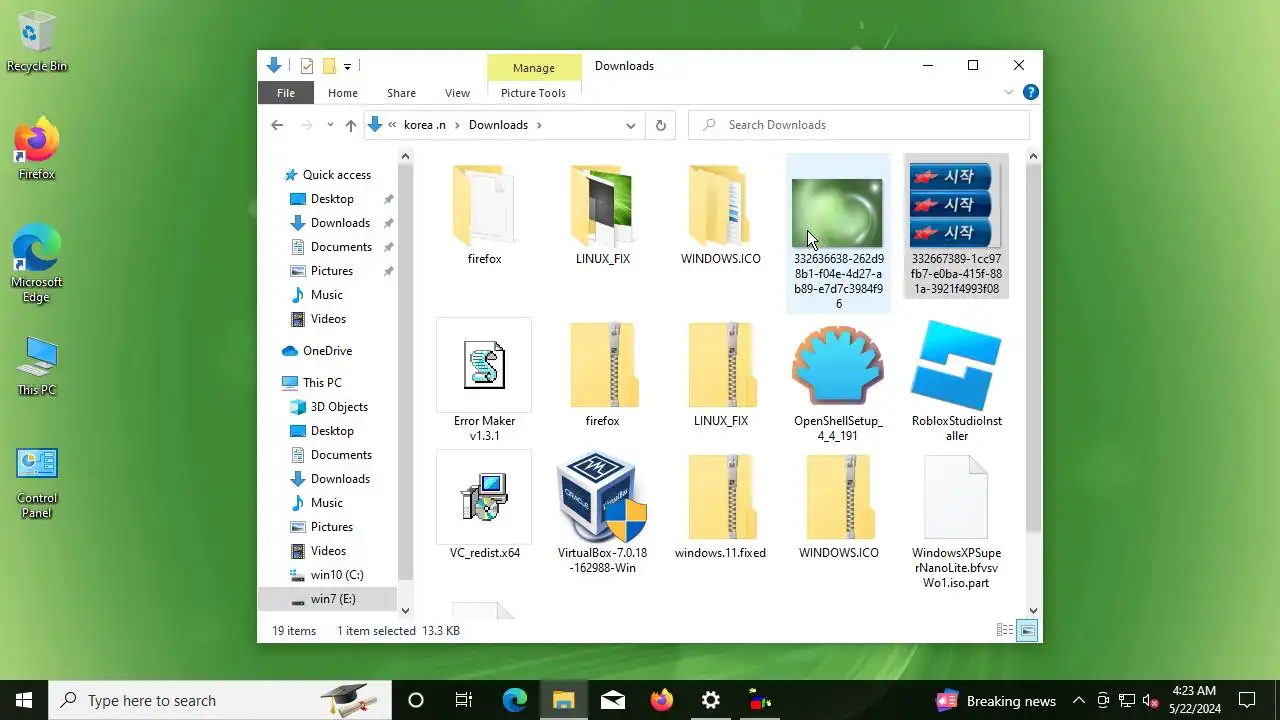Open the Recycle Bin desktop icon

(37, 42)
